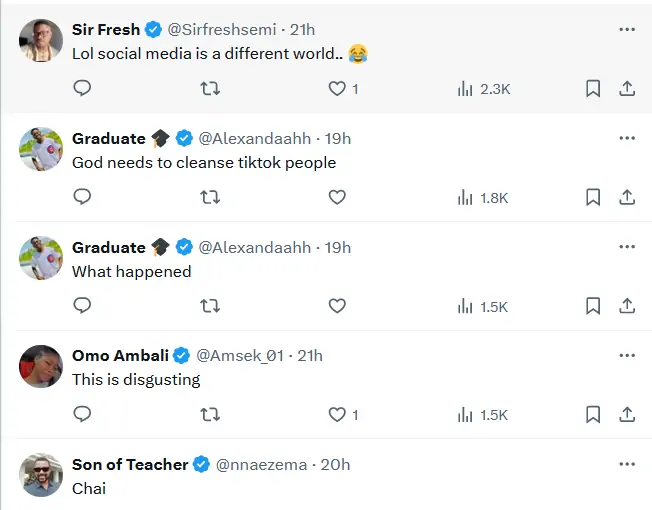This screenshot has height=510, width=652.
Task: Retweet Sir Fresh's social media post
Action: pos(210,89)
